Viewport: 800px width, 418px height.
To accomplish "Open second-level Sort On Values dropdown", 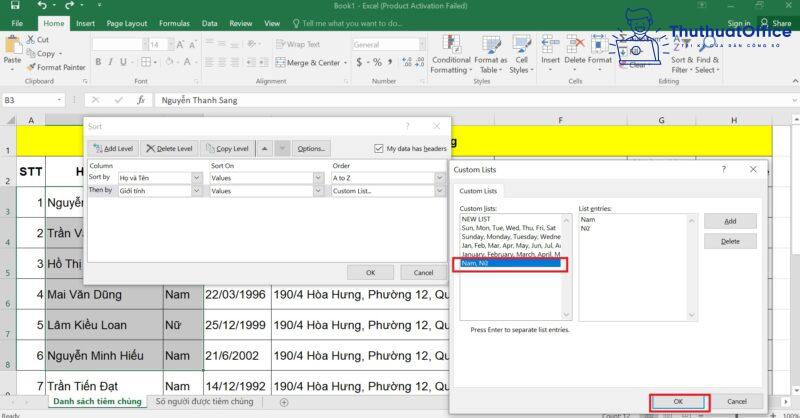I will point(318,190).
